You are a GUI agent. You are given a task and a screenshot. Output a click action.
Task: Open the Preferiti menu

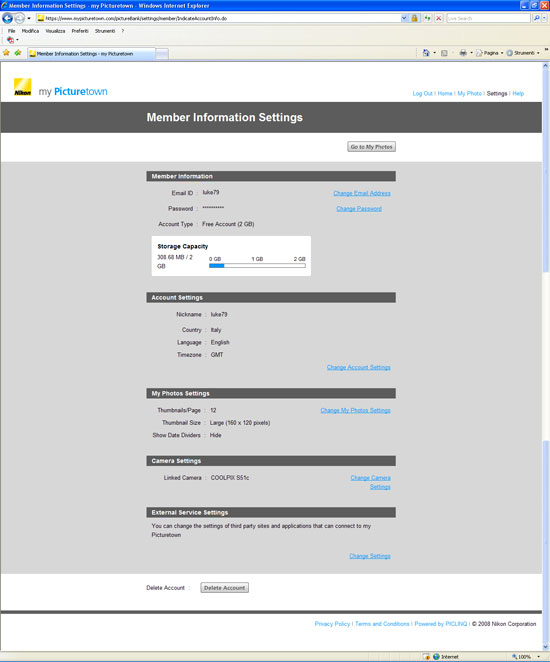pos(80,31)
